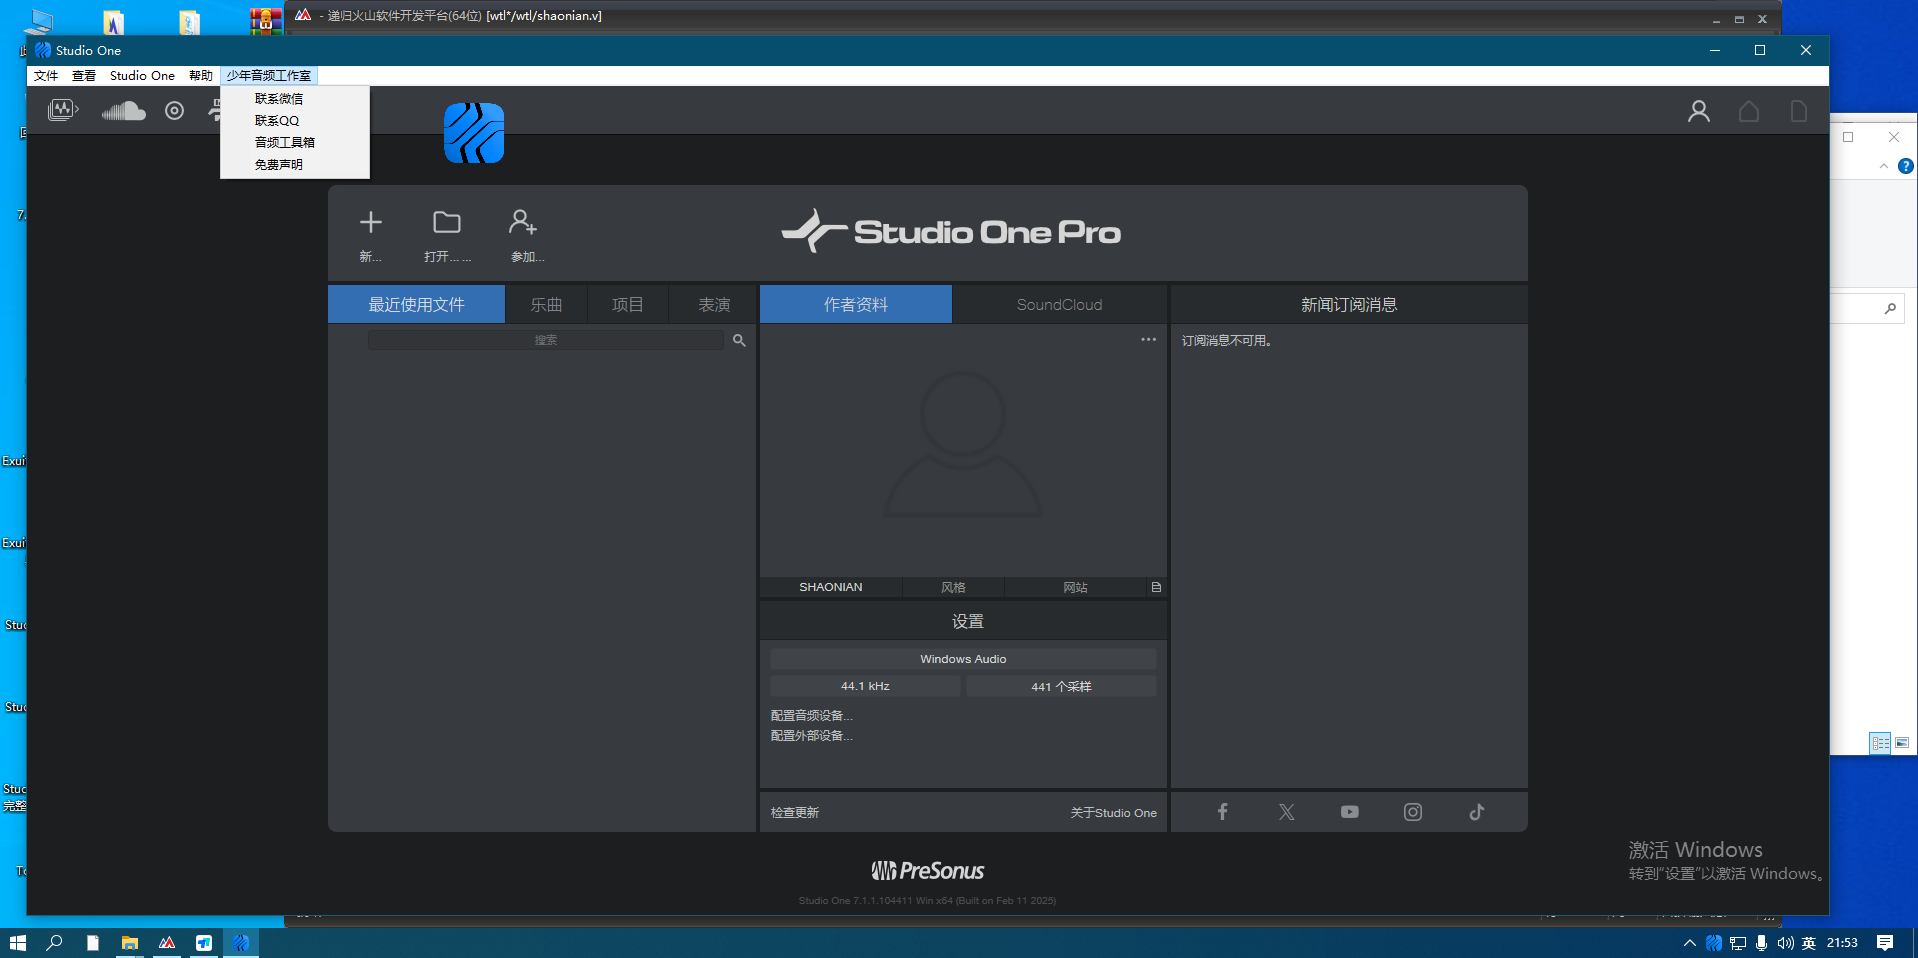Open PreSonus YouTube icon
This screenshot has width=1918, height=958.
[1350, 812]
